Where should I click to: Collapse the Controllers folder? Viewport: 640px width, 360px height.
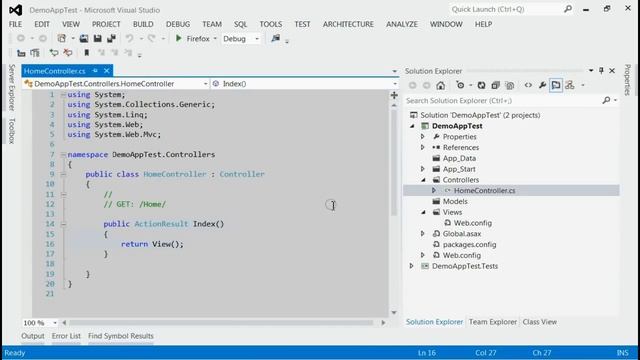coord(423,180)
